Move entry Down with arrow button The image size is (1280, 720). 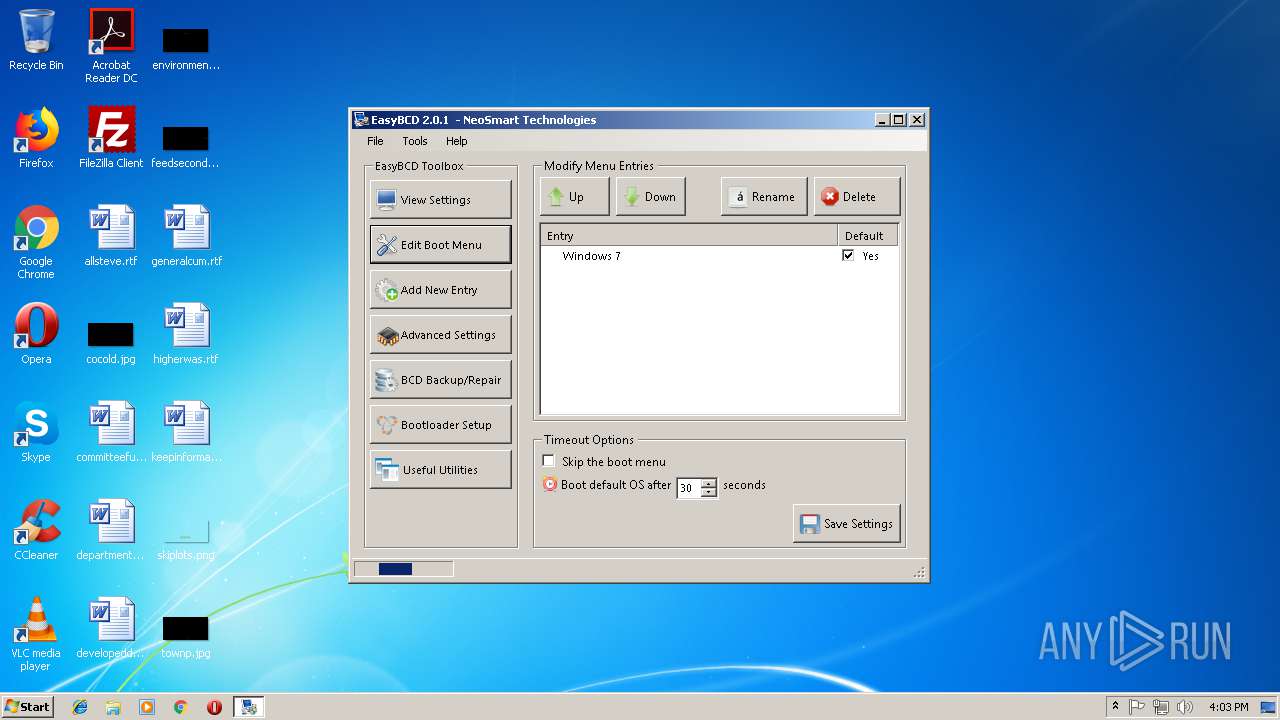click(651, 197)
